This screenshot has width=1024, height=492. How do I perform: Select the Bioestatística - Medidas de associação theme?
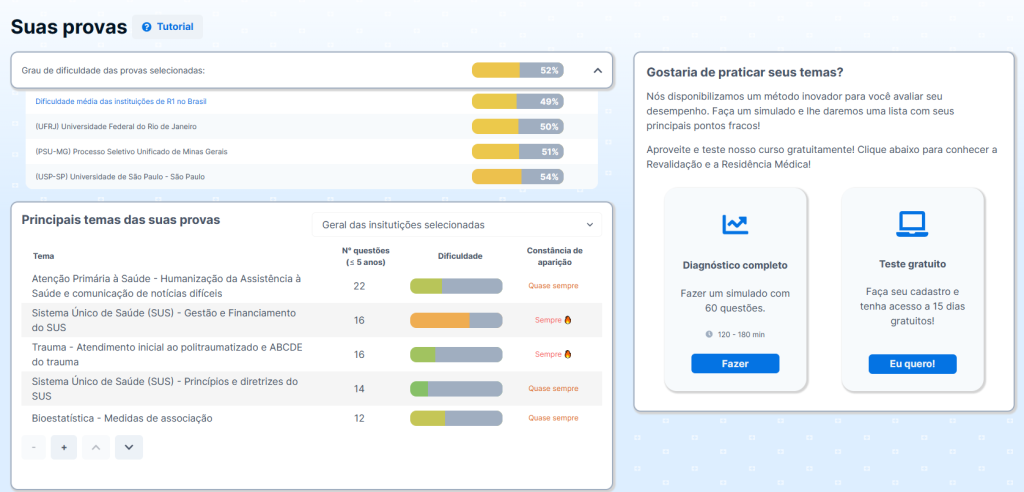click(122, 418)
